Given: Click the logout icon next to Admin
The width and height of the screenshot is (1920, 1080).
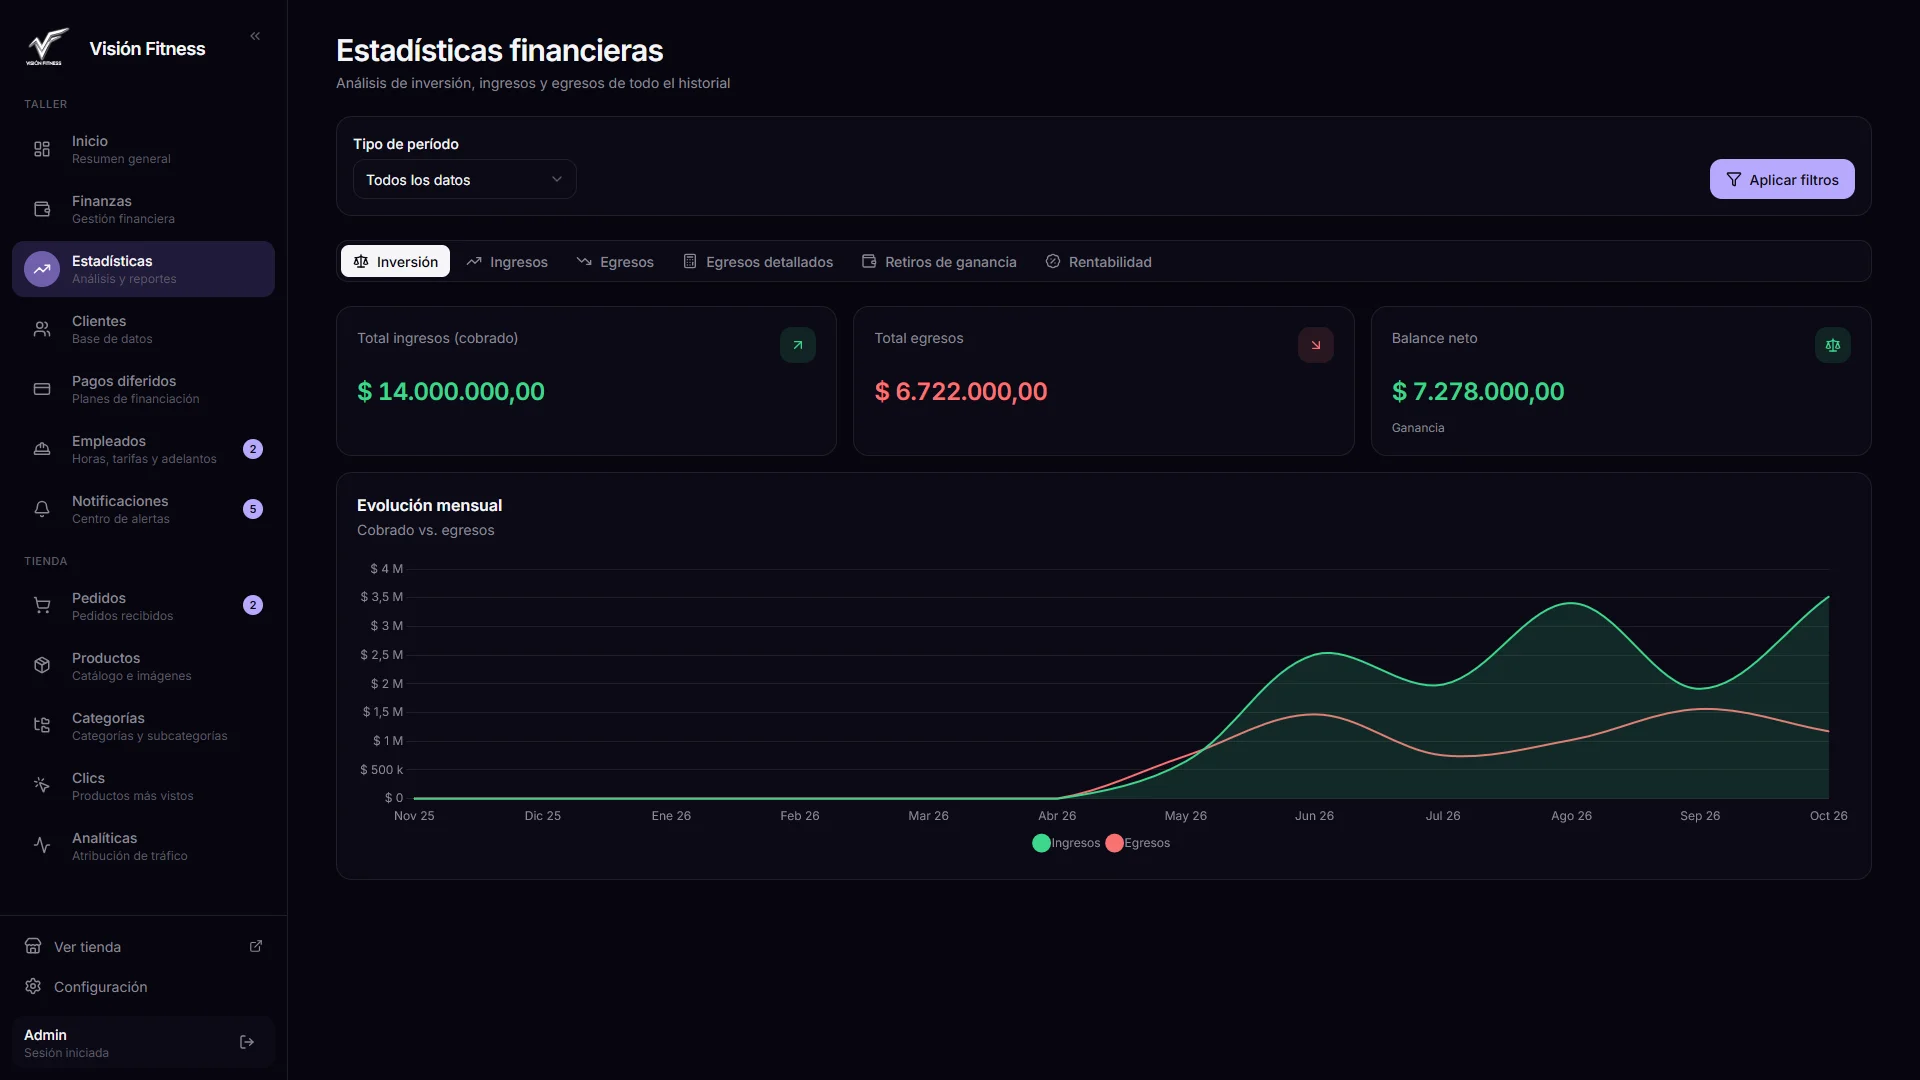Looking at the screenshot, I should 247,1042.
